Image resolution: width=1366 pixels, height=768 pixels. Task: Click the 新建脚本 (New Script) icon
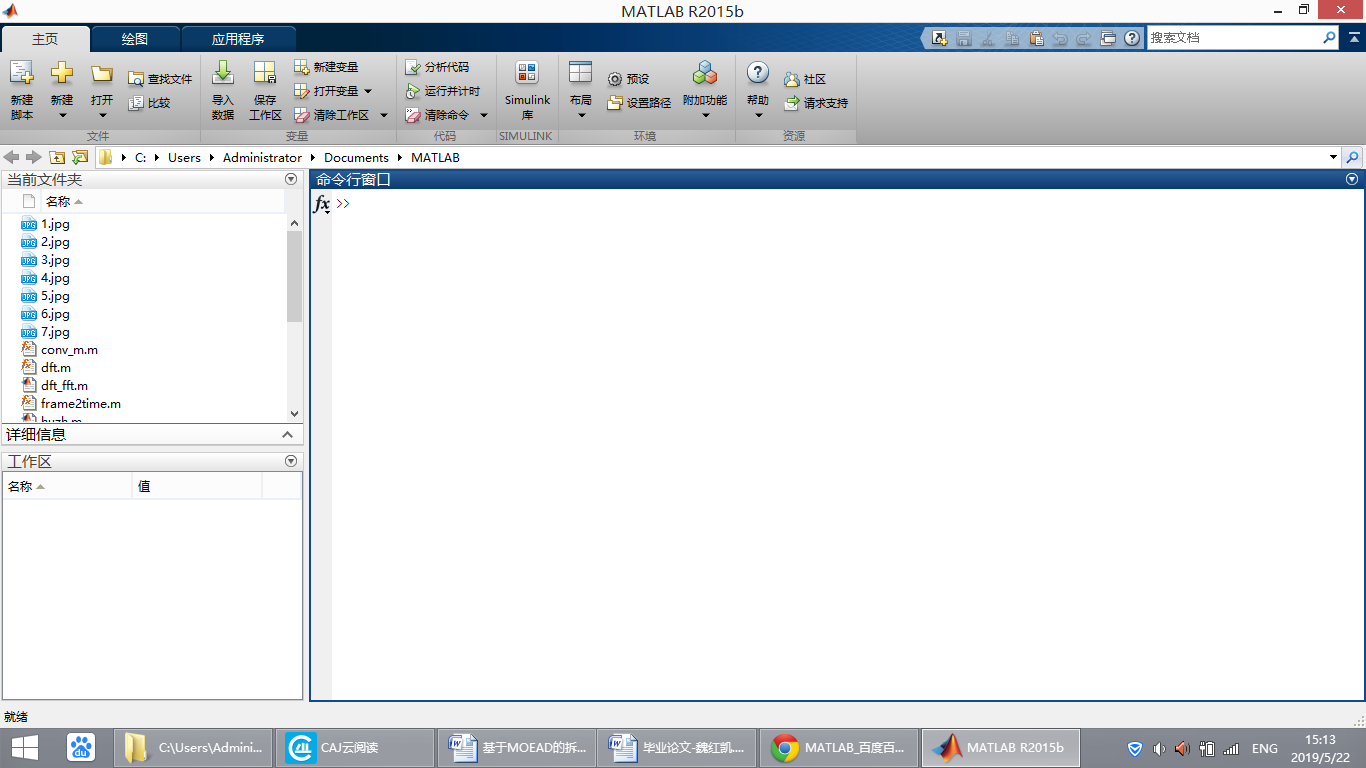coord(21,73)
